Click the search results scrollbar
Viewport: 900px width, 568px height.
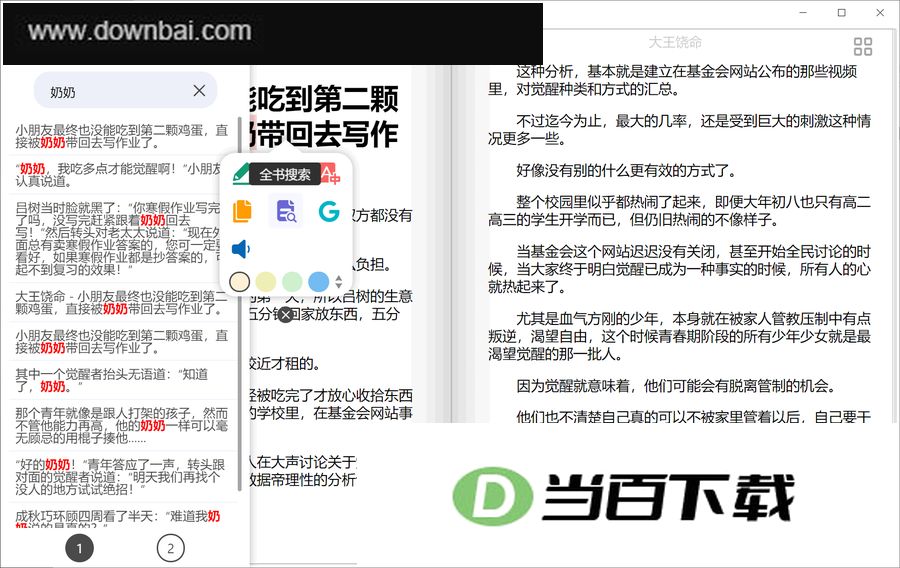pyautogui.click(x=239, y=304)
